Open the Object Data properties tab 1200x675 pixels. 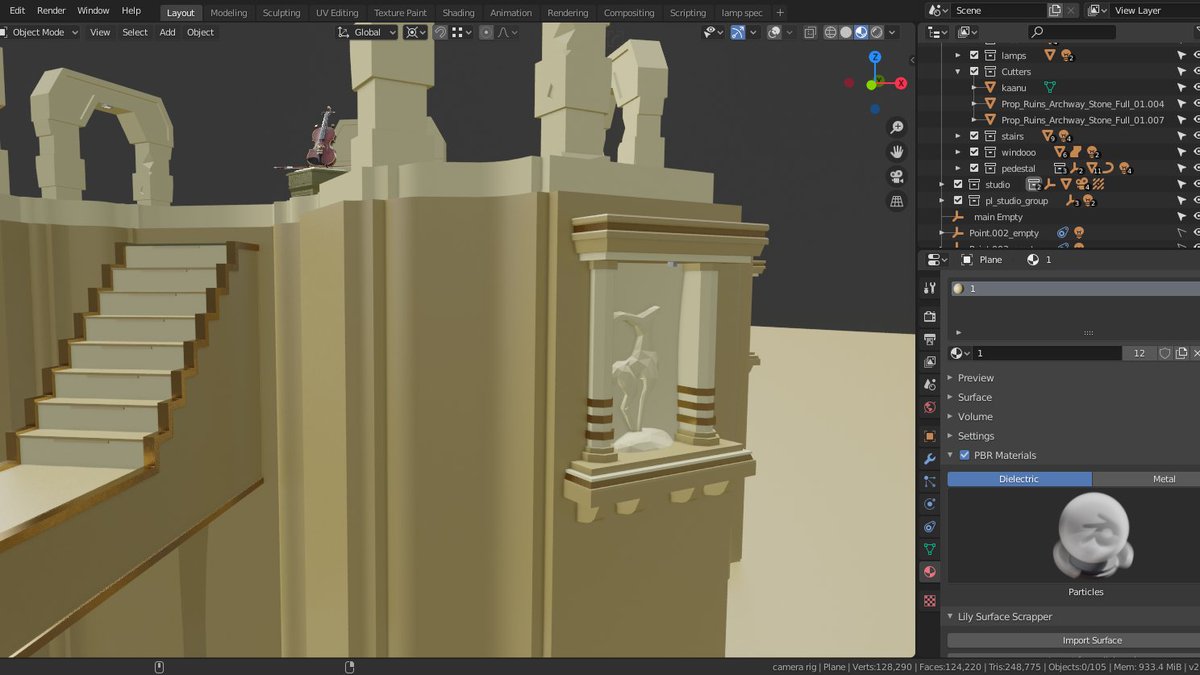[930, 549]
